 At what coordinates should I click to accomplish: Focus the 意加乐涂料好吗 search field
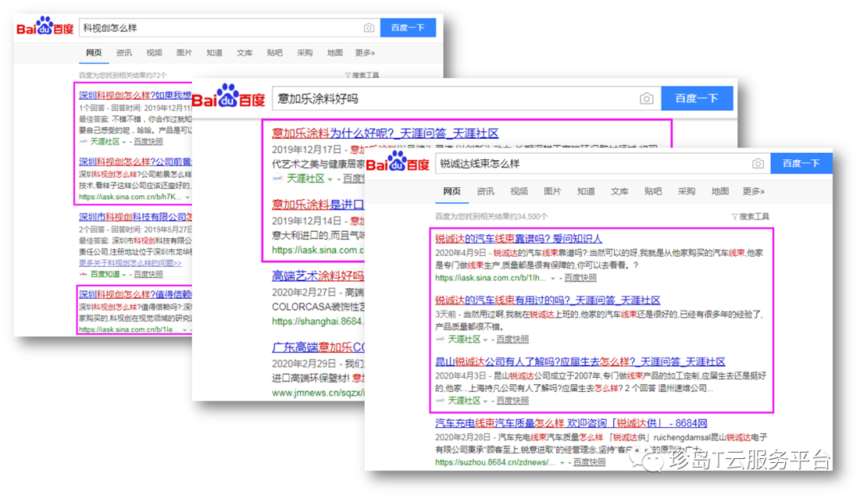[x=466, y=99]
